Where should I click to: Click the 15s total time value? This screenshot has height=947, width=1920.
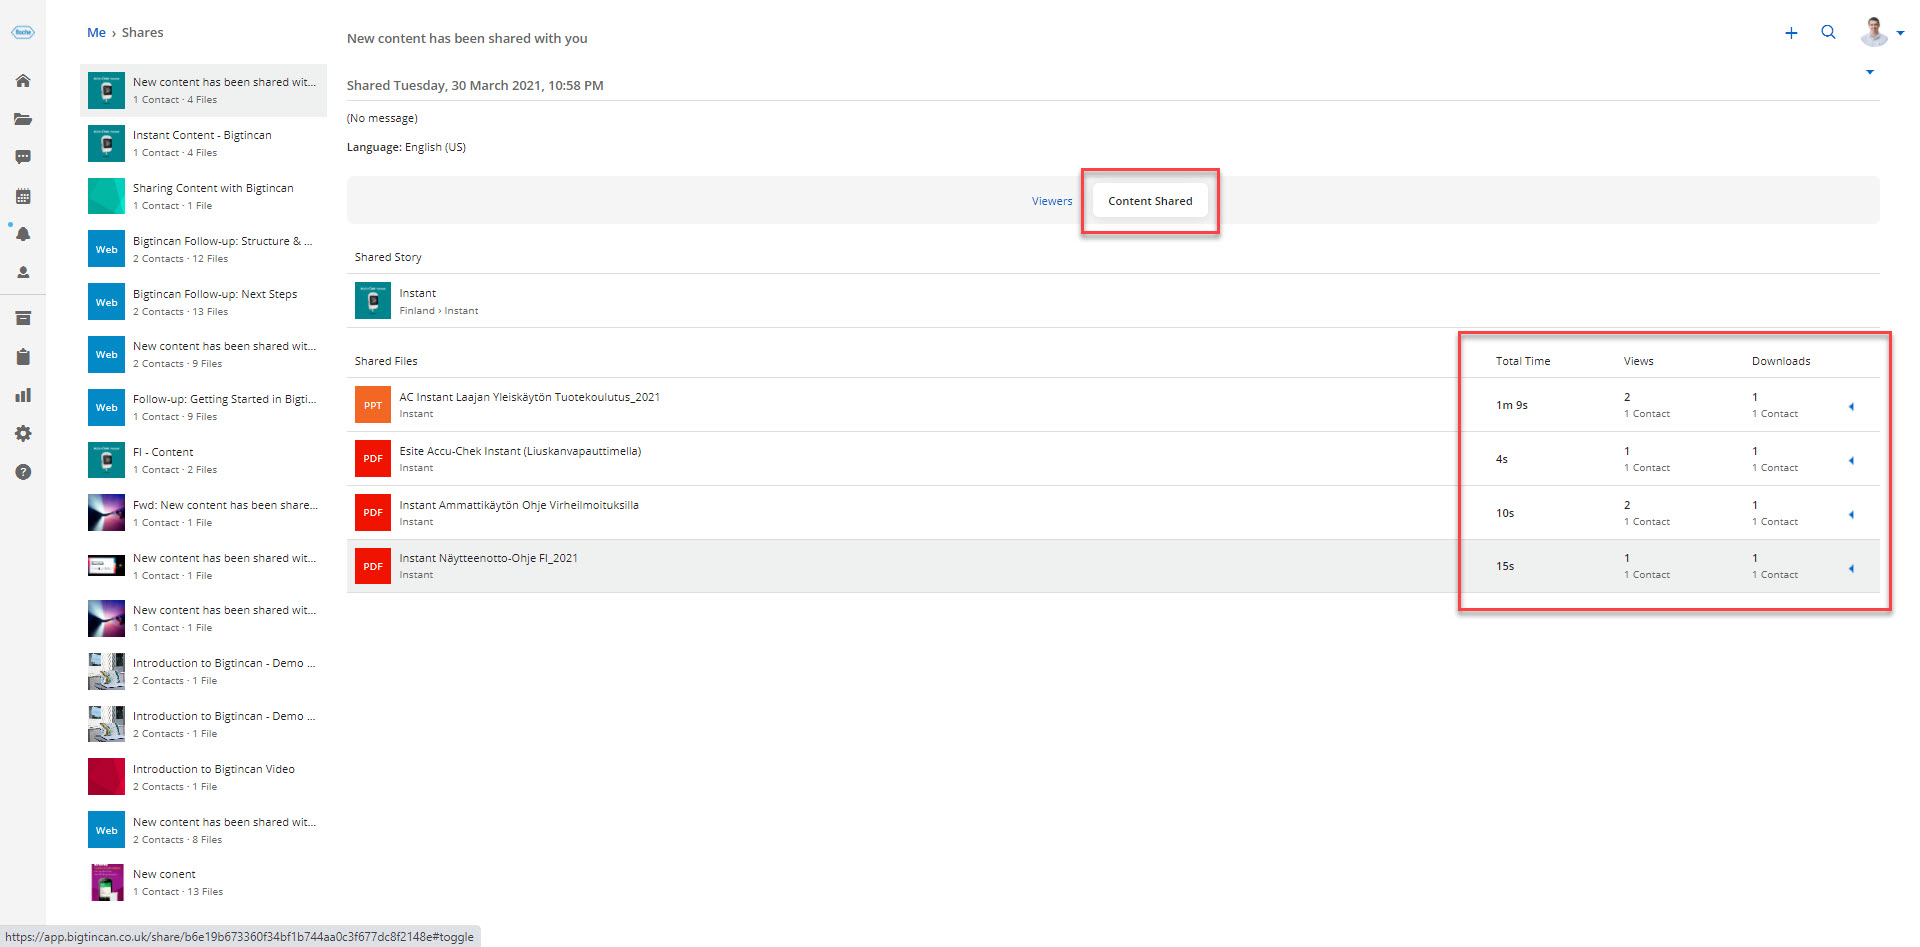pos(1505,566)
